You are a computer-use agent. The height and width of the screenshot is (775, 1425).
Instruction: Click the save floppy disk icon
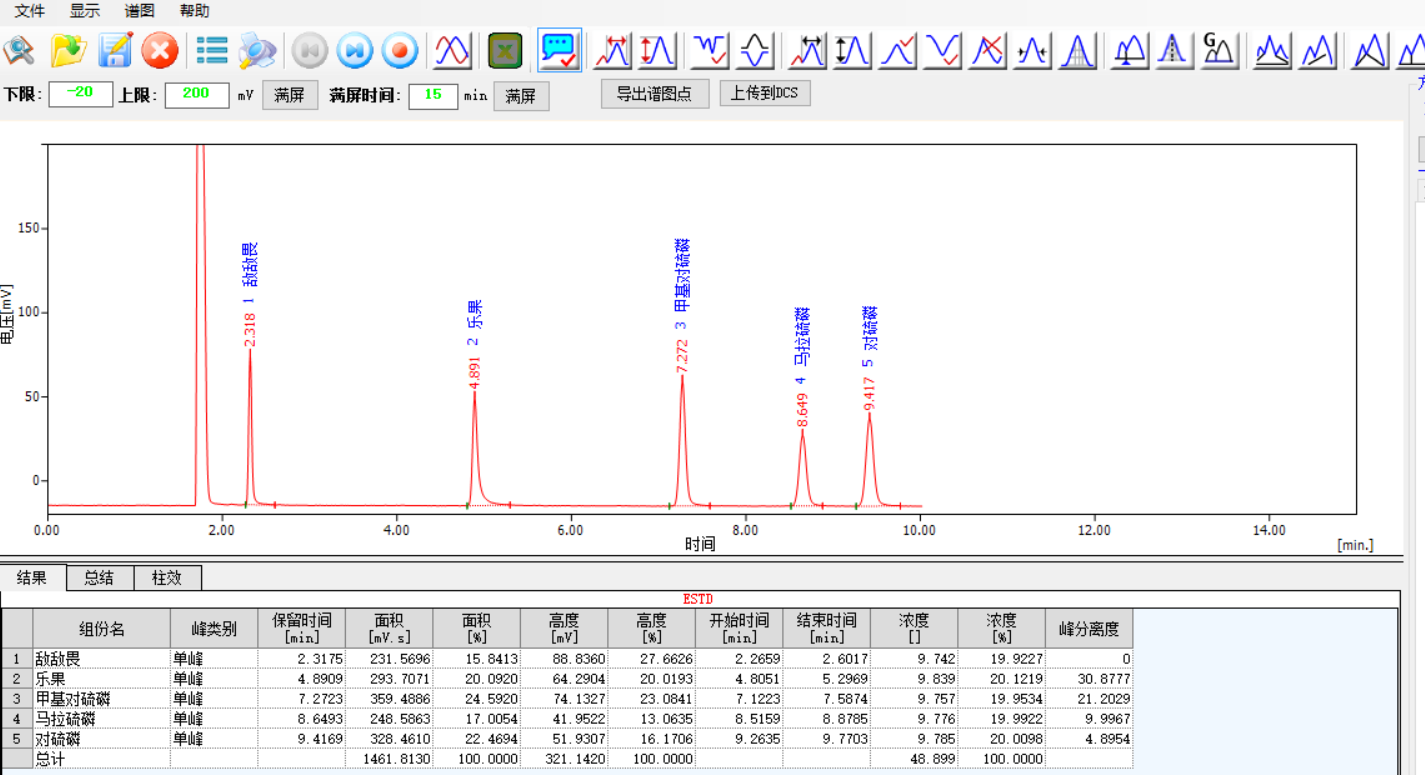(114, 50)
